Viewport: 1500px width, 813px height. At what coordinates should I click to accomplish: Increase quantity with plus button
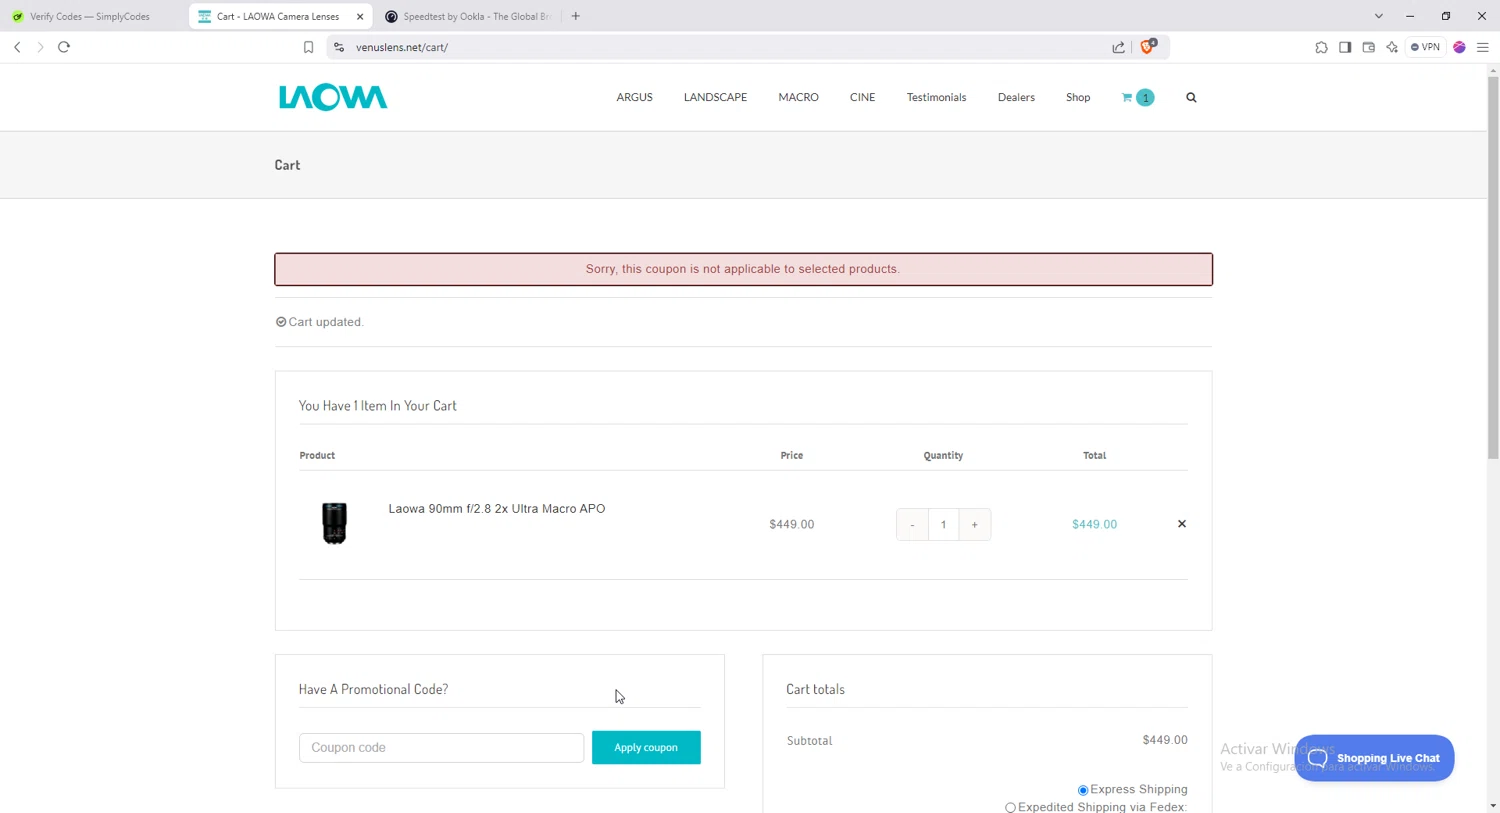[x=974, y=524]
